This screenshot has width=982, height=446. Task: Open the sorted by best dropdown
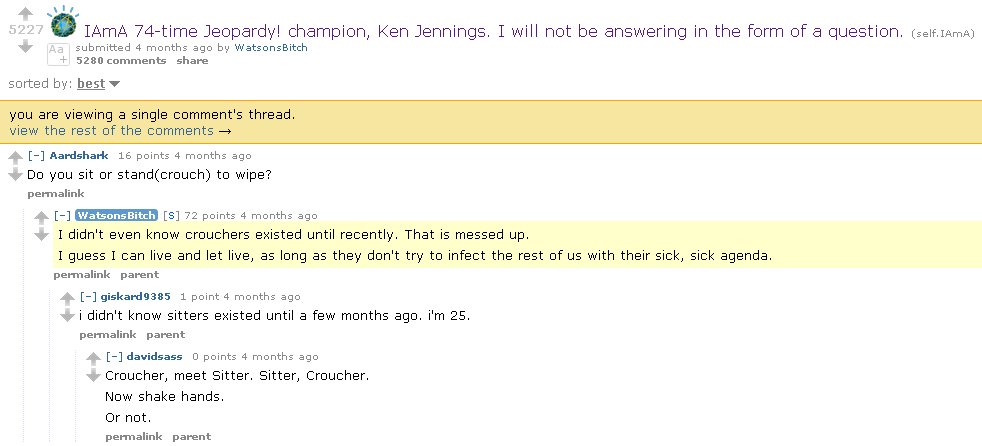click(x=98, y=83)
